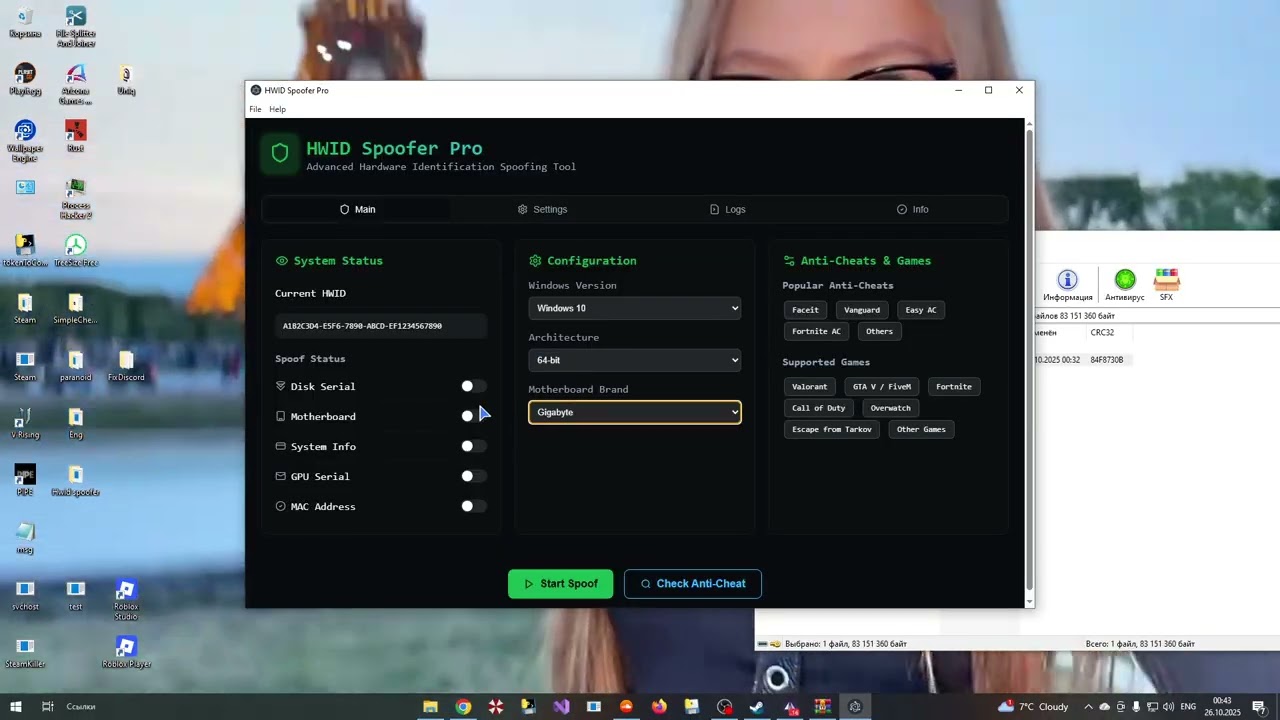Choose the Easy AC button
Viewport: 1280px width, 720px height.
921,310
